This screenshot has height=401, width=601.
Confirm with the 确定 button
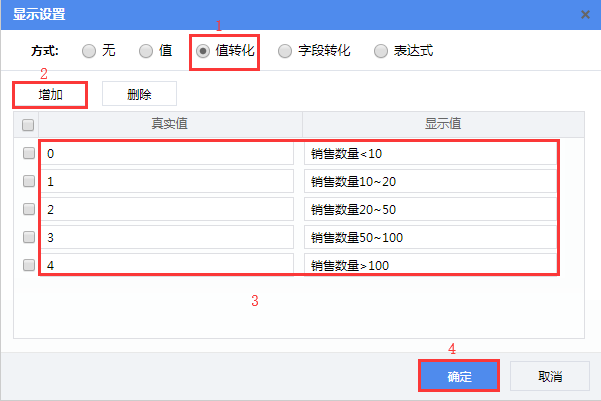(x=459, y=376)
